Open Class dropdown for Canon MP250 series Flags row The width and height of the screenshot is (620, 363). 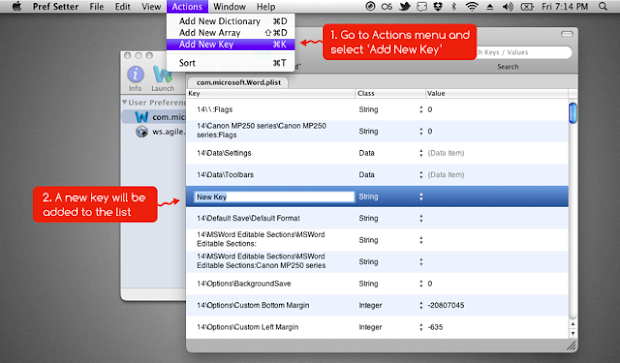(x=421, y=131)
